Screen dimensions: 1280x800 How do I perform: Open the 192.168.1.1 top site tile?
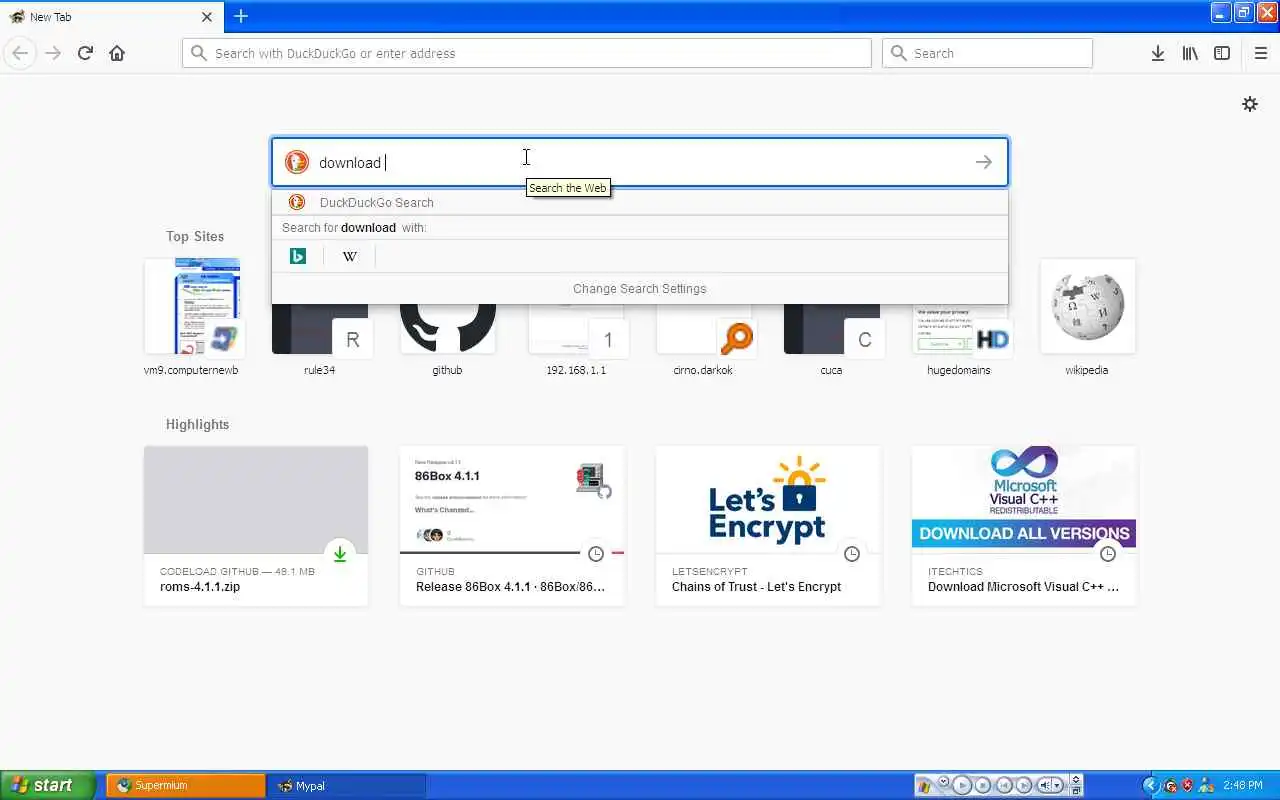click(x=576, y=340)
